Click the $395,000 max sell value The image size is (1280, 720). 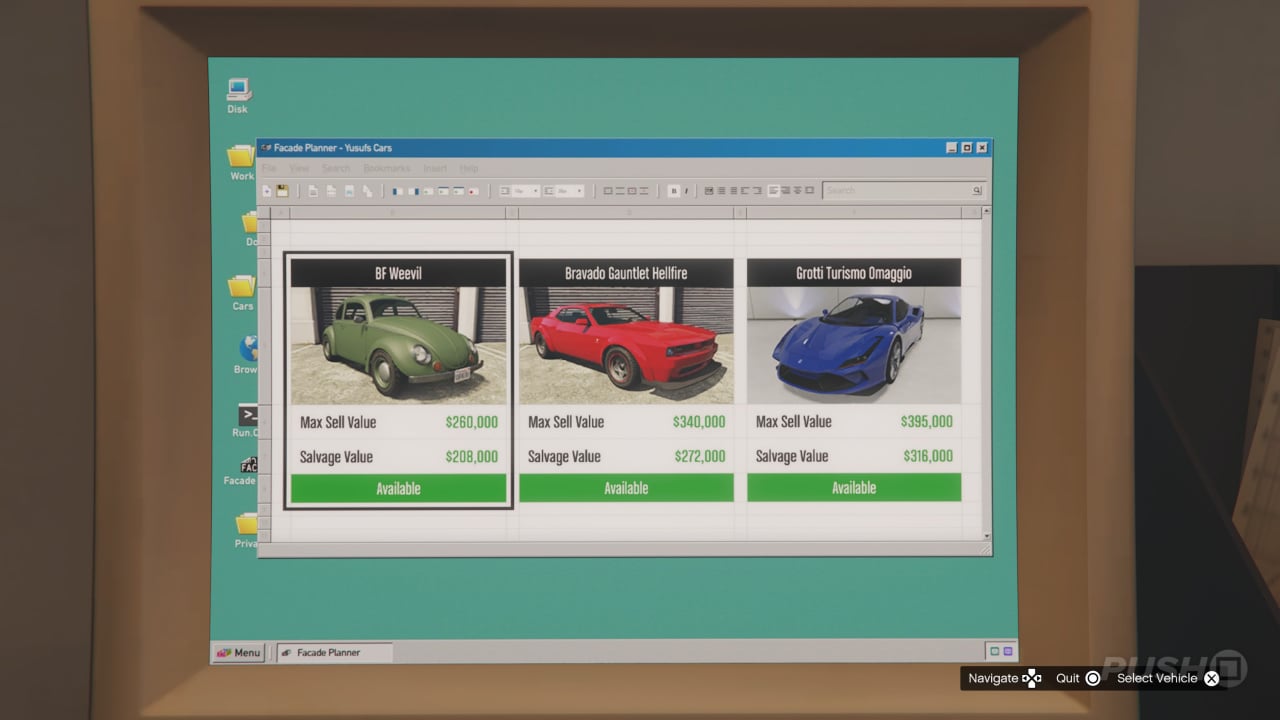point(927,422)
